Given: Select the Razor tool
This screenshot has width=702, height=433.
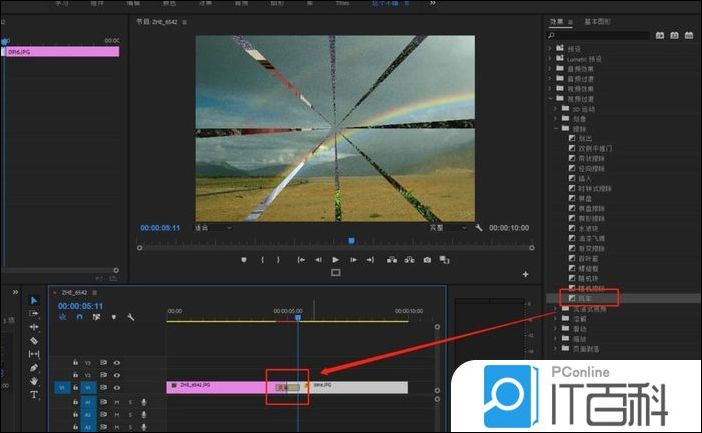Looking at the screenshot, I should pyautogui.click(x=33, y=340).
